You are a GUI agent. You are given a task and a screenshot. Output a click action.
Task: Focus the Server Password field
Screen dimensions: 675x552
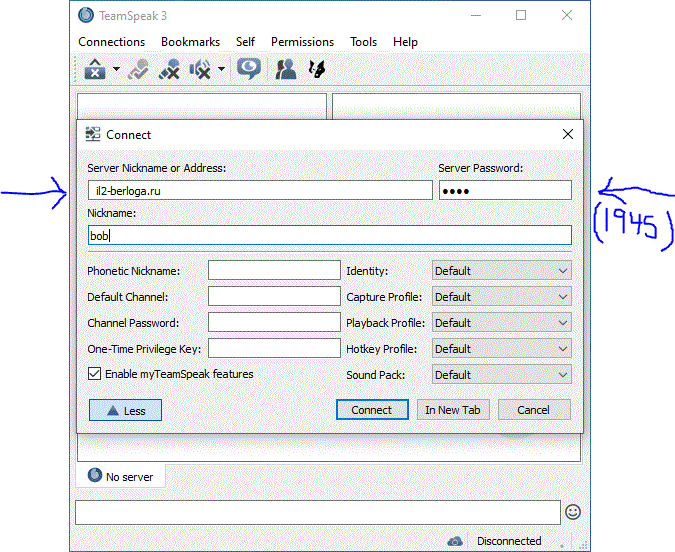[x=505, y=190]
